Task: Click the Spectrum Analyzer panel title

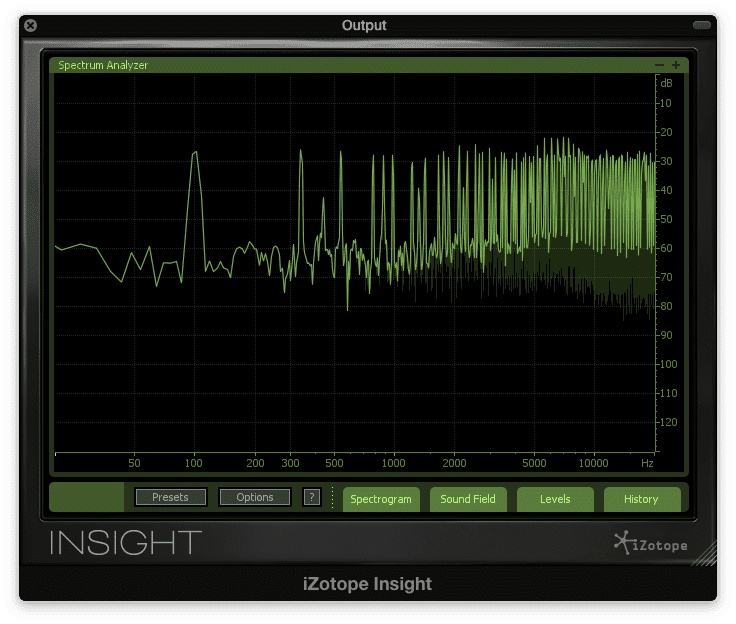Action: click(103, 65)
